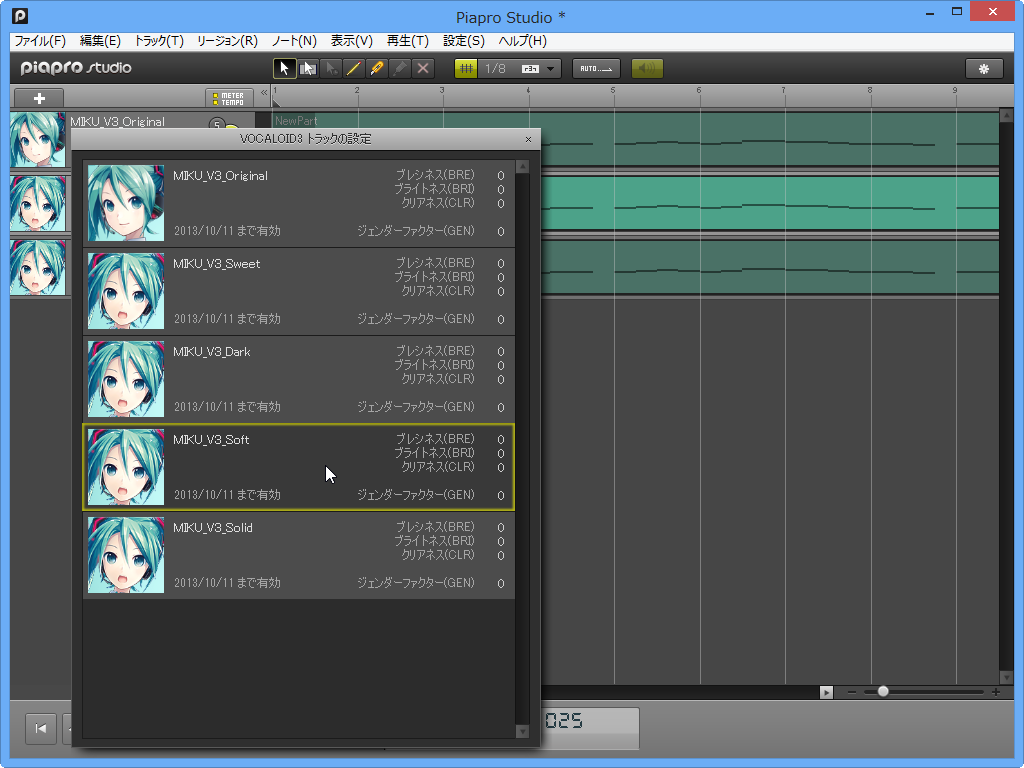Image resolution: width=1024 pixels, height=768 pixels.
Task: Click the timeline vertical scrollbar down arrow
Action: coord(1006,678)
